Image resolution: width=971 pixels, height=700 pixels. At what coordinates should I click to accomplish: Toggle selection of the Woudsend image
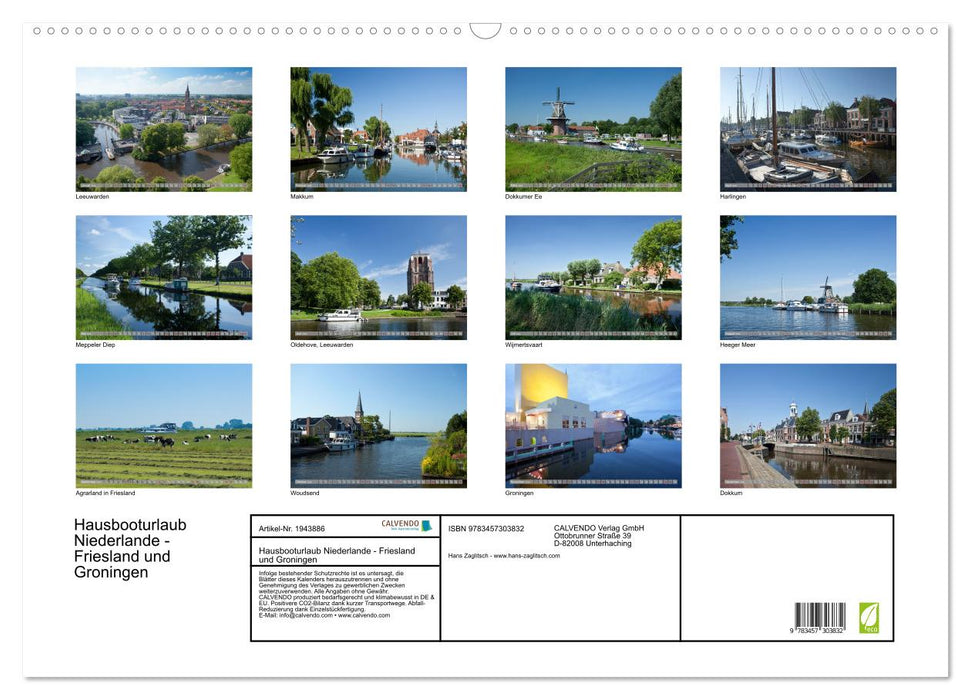click(378, 425)
